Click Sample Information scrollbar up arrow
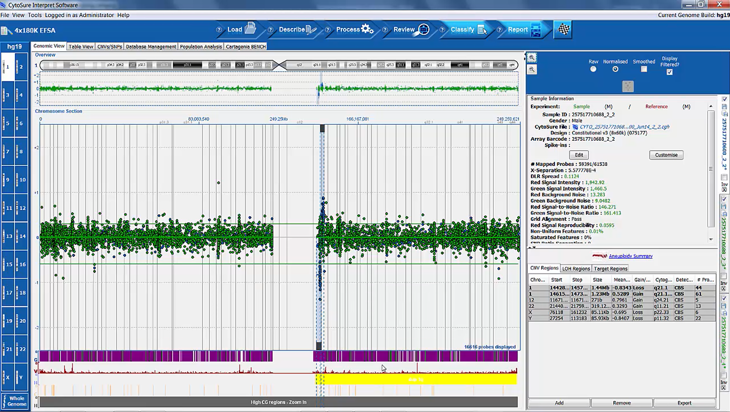 (711, 107)
